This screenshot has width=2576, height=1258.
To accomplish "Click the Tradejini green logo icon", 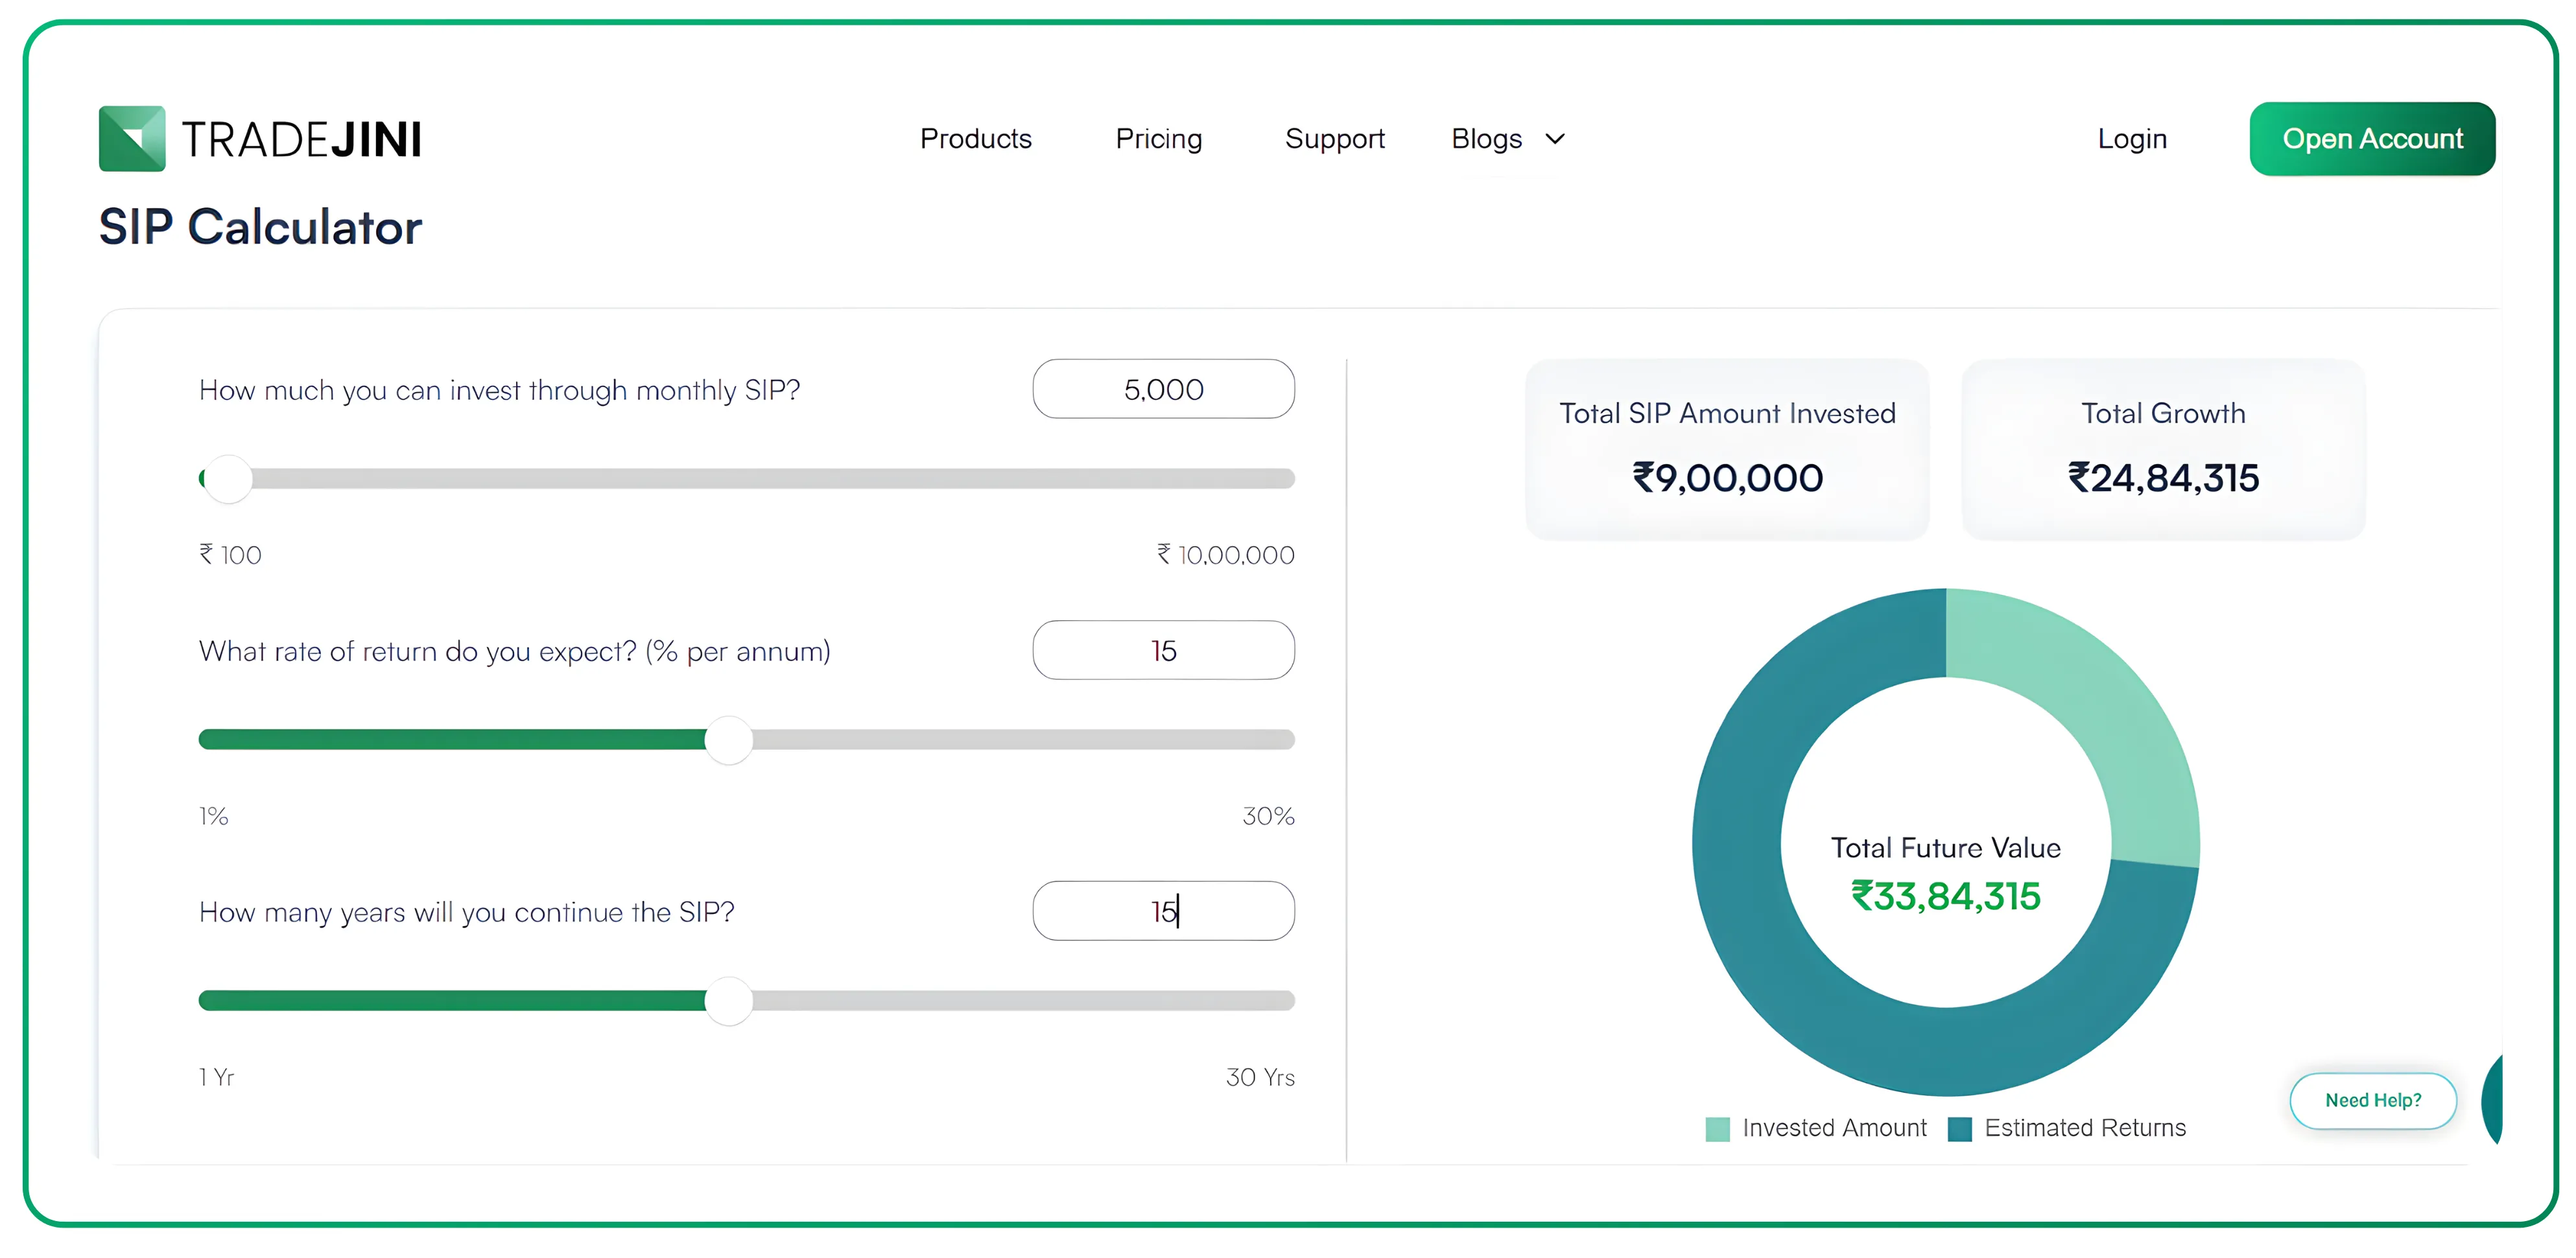I will [x=132, y=139].
